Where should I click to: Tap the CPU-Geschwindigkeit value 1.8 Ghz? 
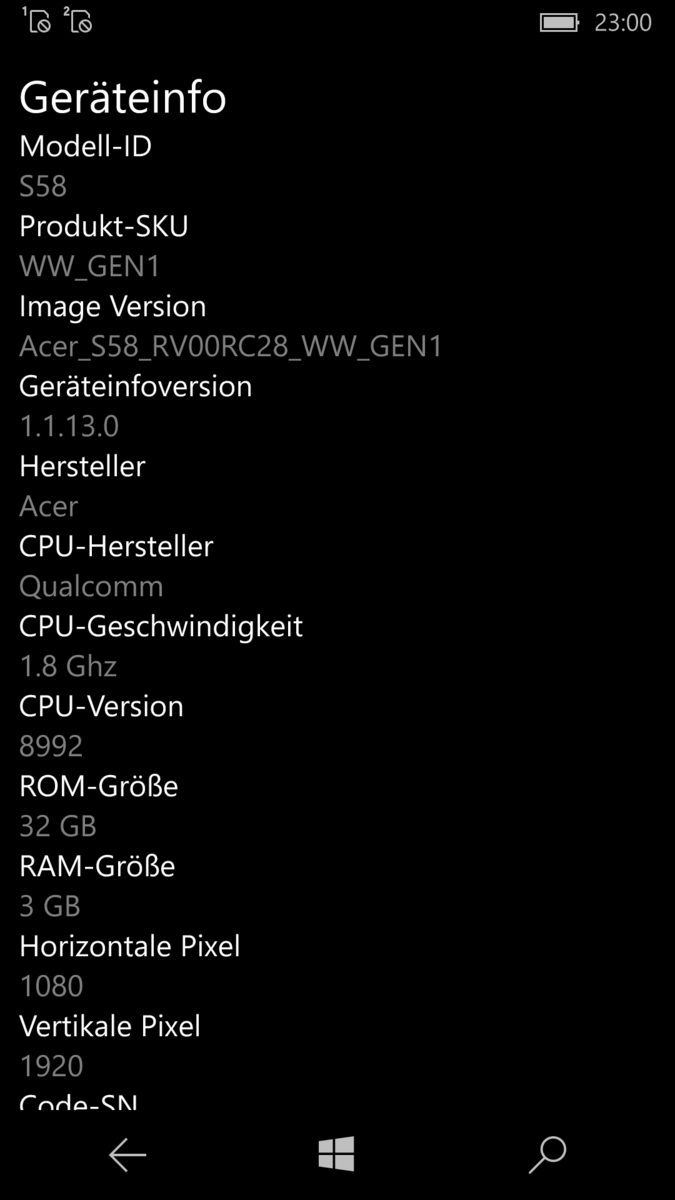[x=68, y=666]
